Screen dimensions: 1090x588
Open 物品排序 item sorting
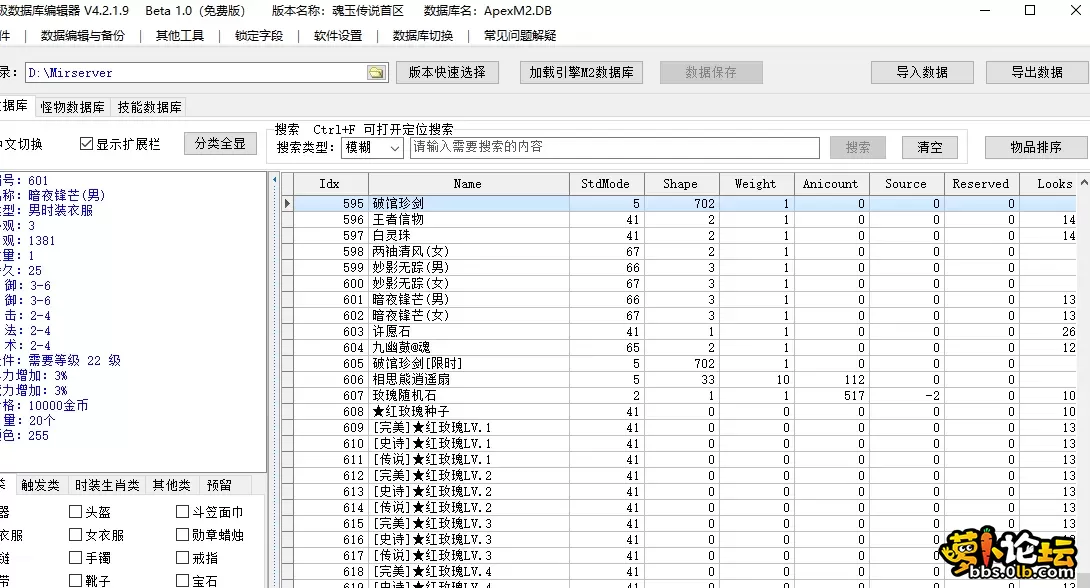[x=1034, y=146]
